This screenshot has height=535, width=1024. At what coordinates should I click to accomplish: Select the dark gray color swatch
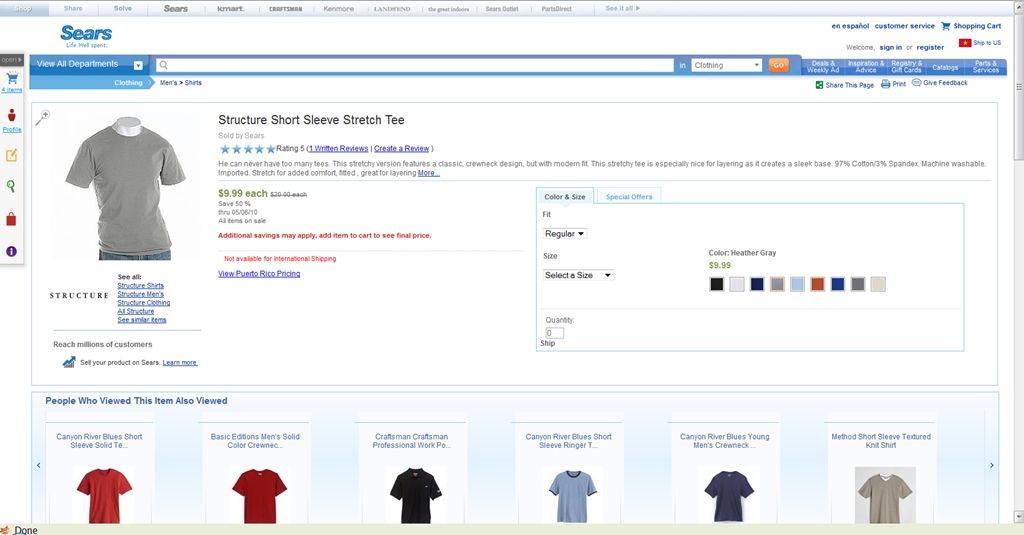[x=858, y=284]
